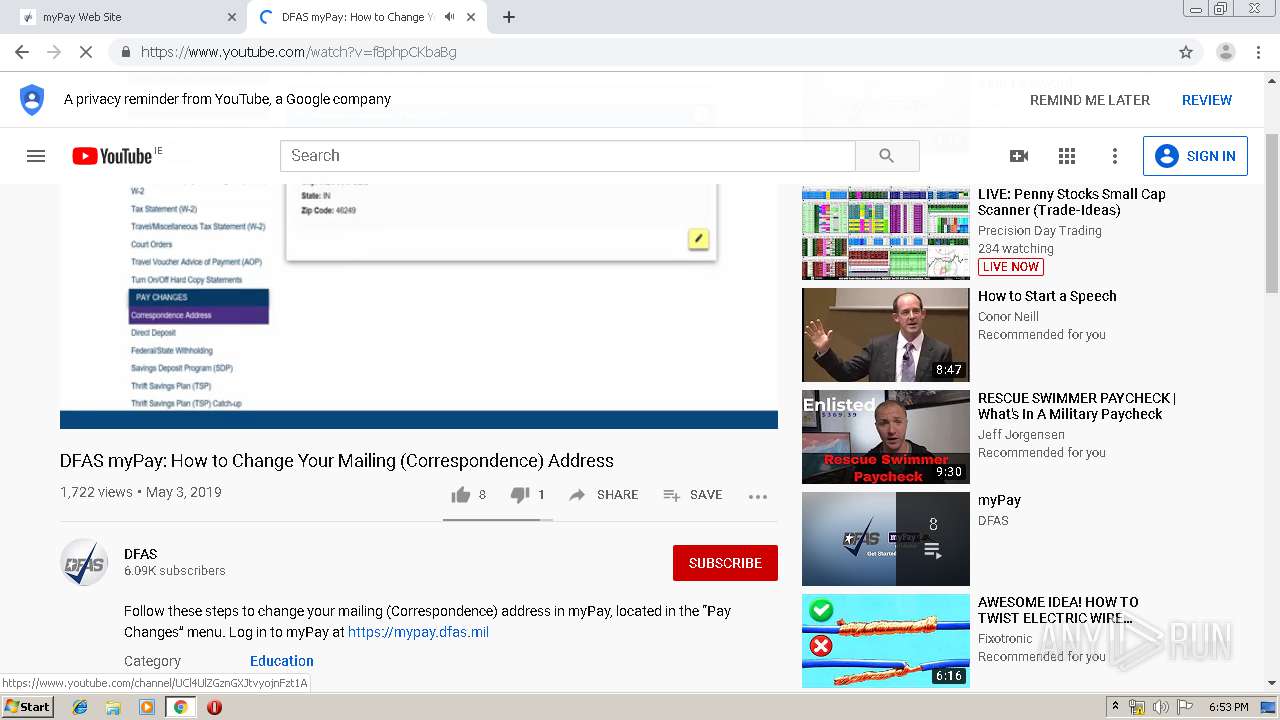The image size is (1280, 720).
Task: Open the DFAS channel name link
Action: [x=140, y=554]
